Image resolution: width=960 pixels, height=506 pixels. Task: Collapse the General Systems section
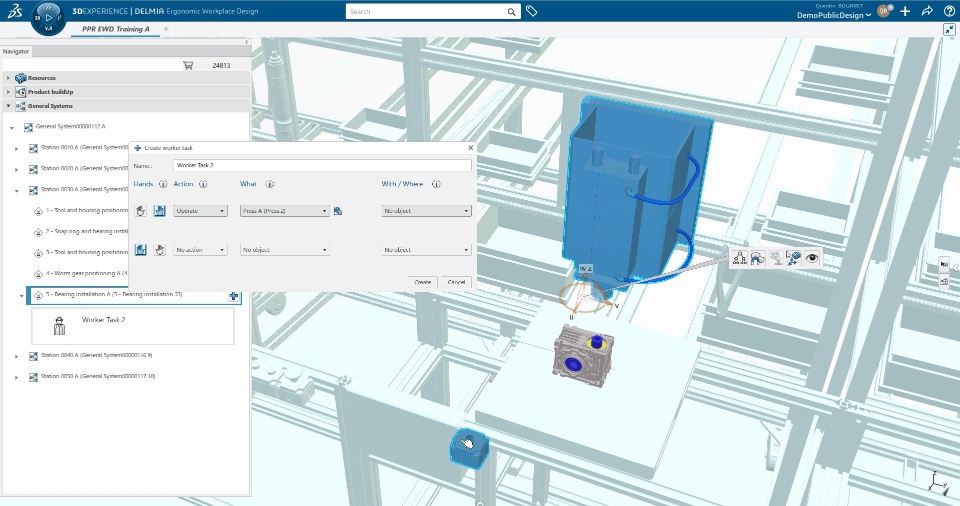coord(8,106)
